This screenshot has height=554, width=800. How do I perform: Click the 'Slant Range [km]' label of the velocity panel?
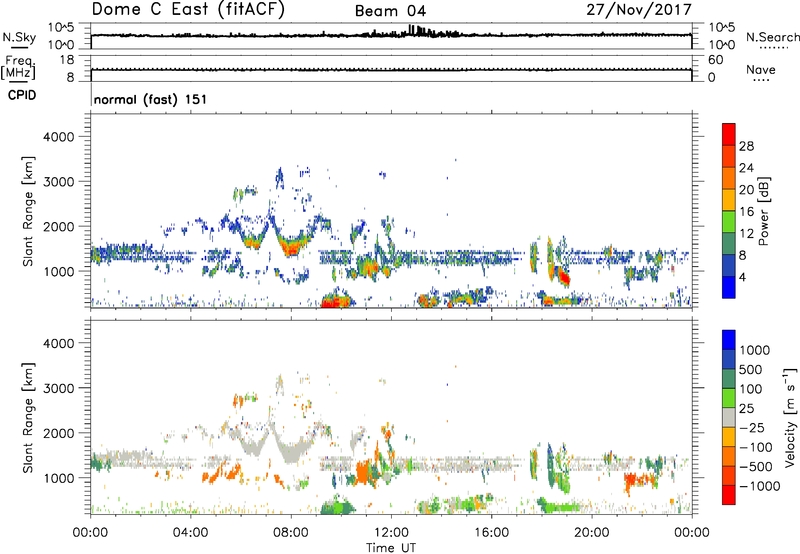[28, 418]
